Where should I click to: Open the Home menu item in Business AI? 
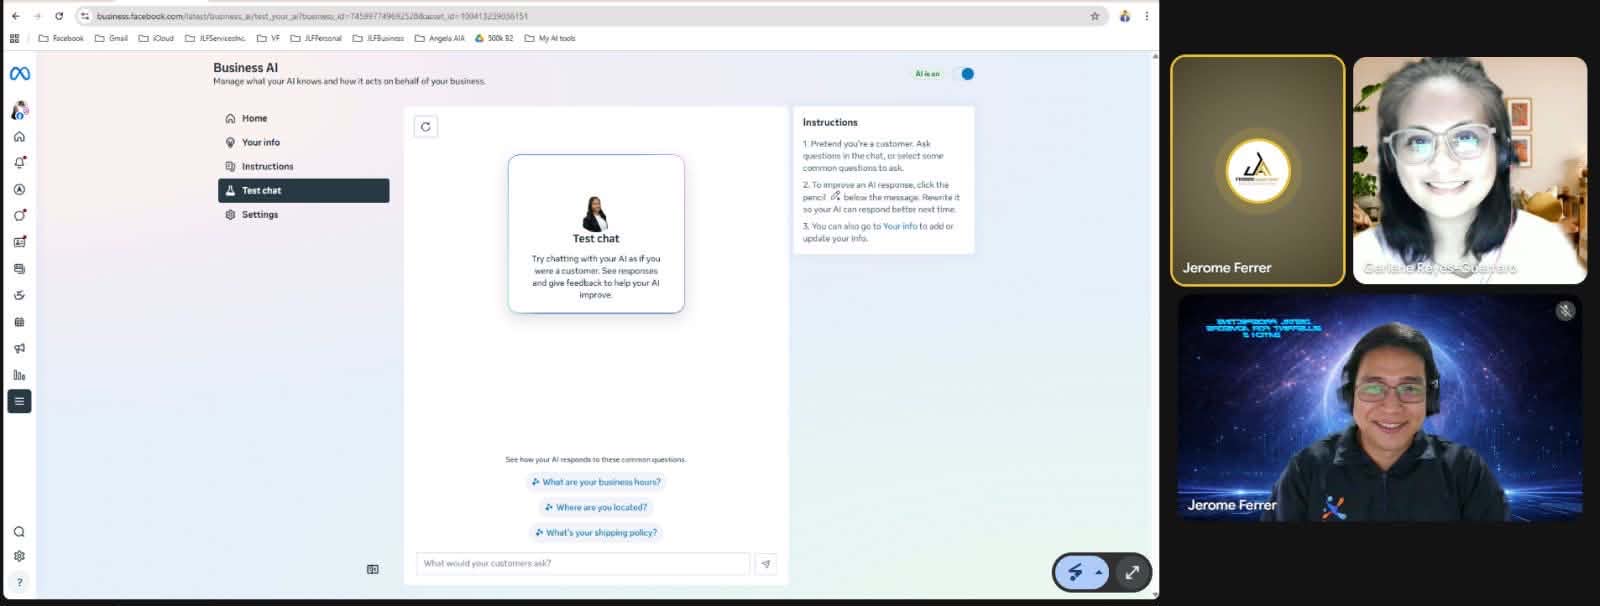point(303,118)
